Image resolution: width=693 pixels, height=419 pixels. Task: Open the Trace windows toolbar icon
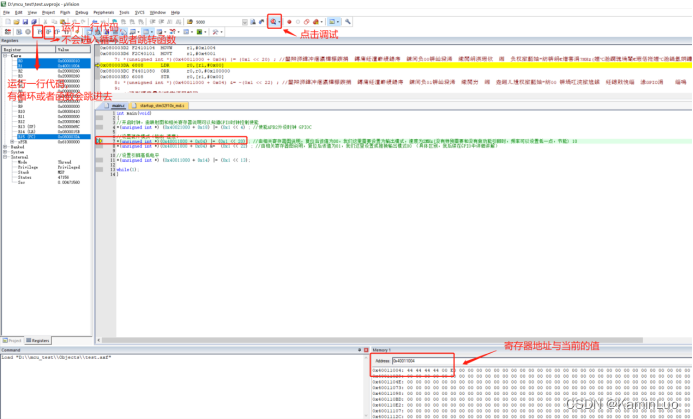pyautogui.click(x=186, y=32)
